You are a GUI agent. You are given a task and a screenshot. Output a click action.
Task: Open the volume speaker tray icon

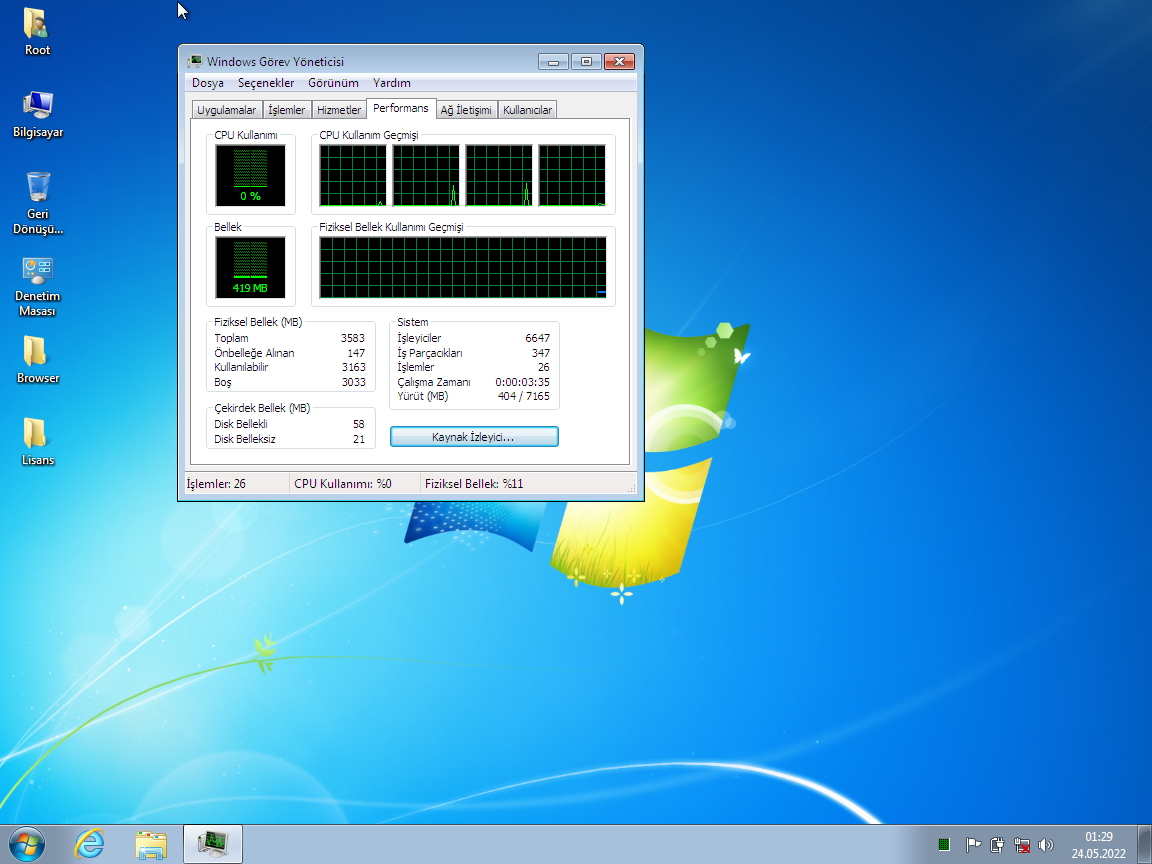(1045, 845)
